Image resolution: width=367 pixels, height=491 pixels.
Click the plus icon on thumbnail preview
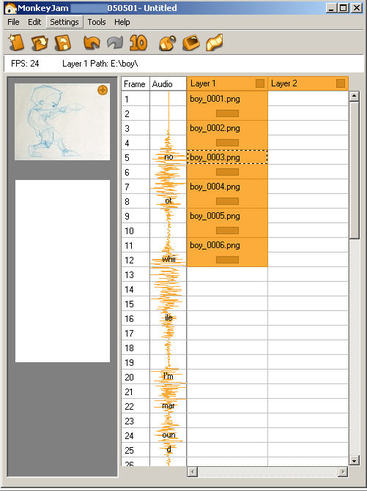point(103,90)
